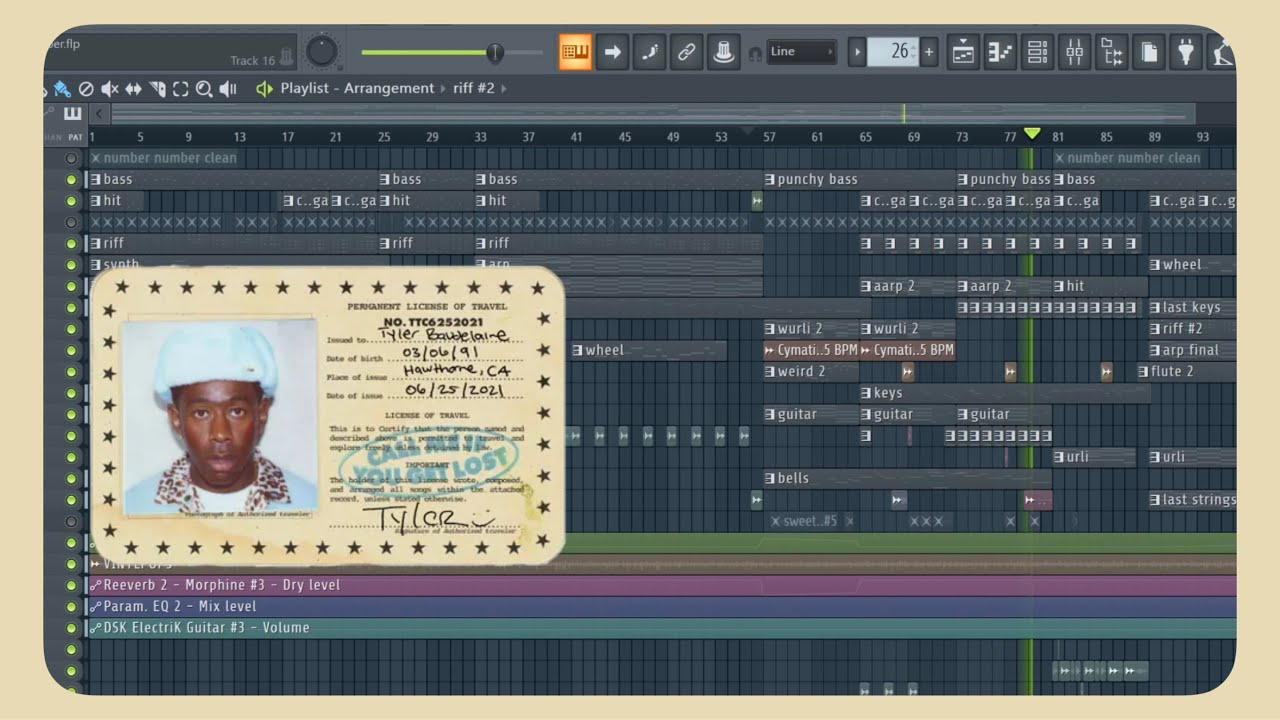This screenshot has width=1280, height=720.
Task: Click the riff #2 breadcrumb label
Action: [474, 89]
